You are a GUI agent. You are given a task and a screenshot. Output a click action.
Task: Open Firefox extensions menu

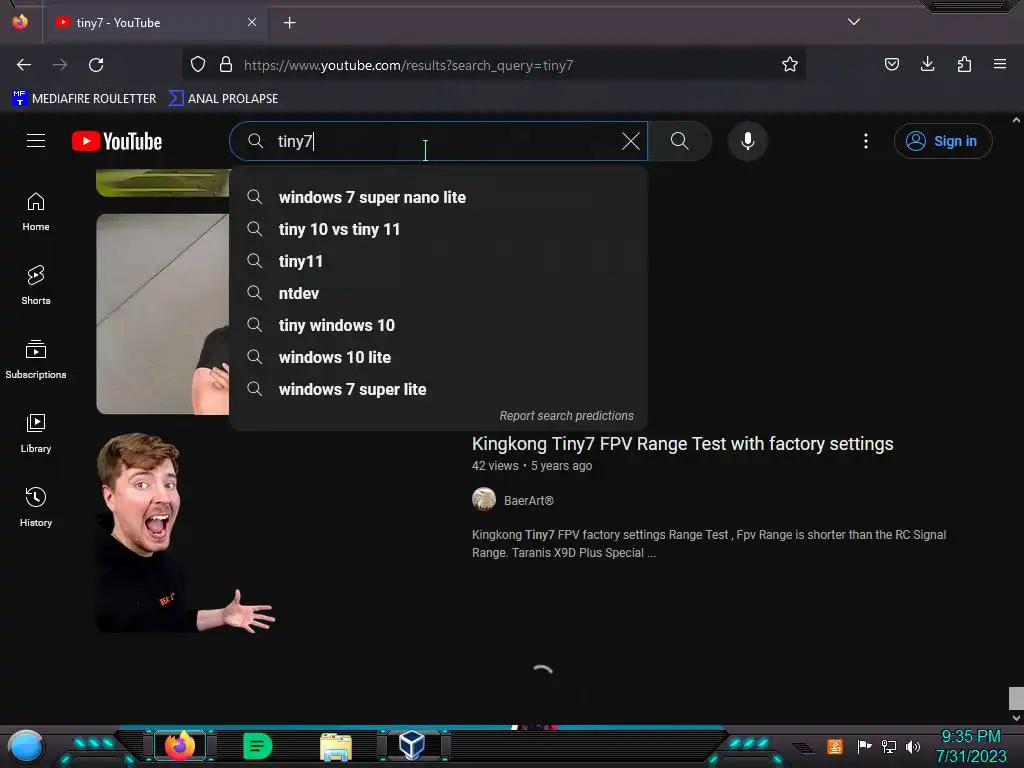(x=964, y=64)
